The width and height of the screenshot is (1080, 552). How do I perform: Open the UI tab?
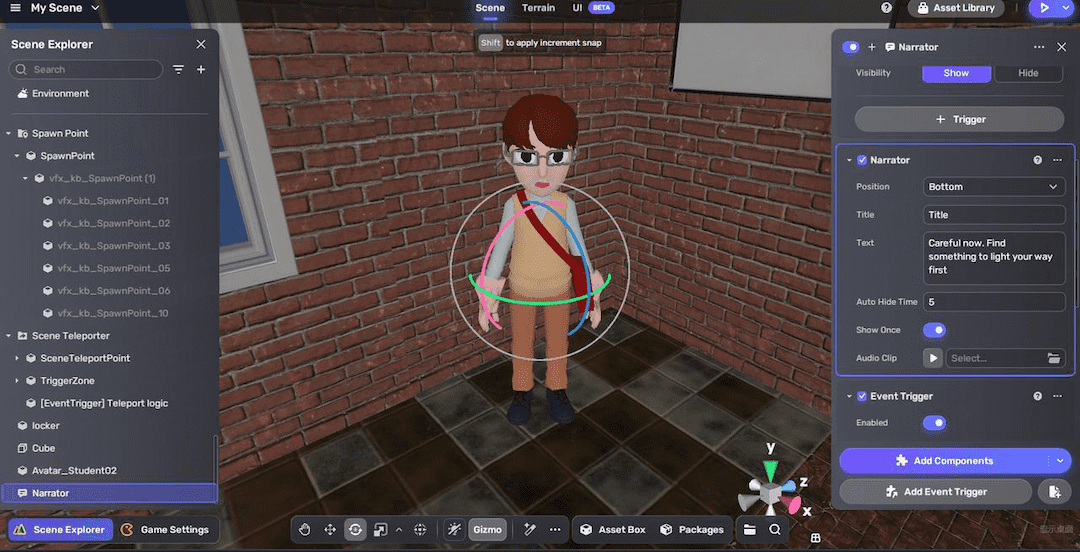pyautogui.click(x=577, y=8)
